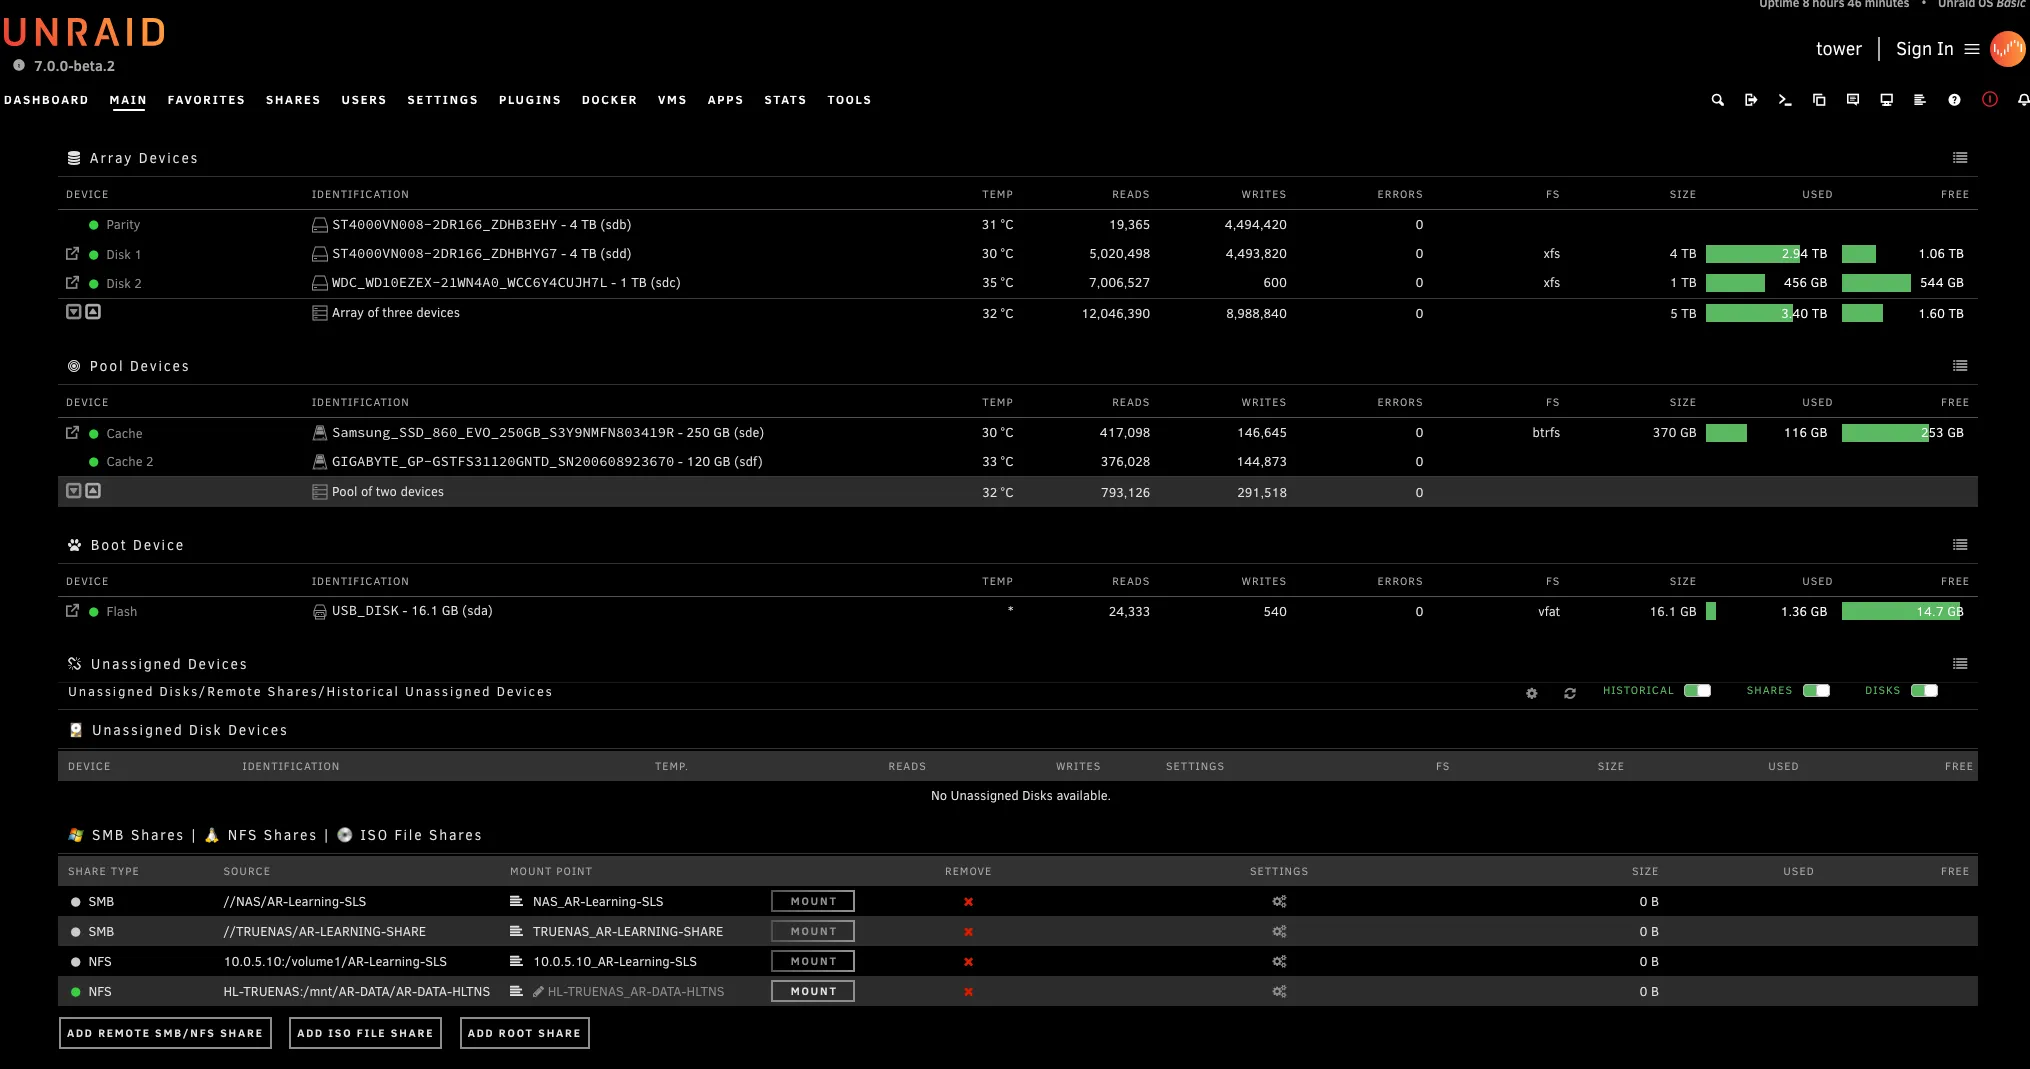Collapse the Array Devices section list icon

[1960, 158]
